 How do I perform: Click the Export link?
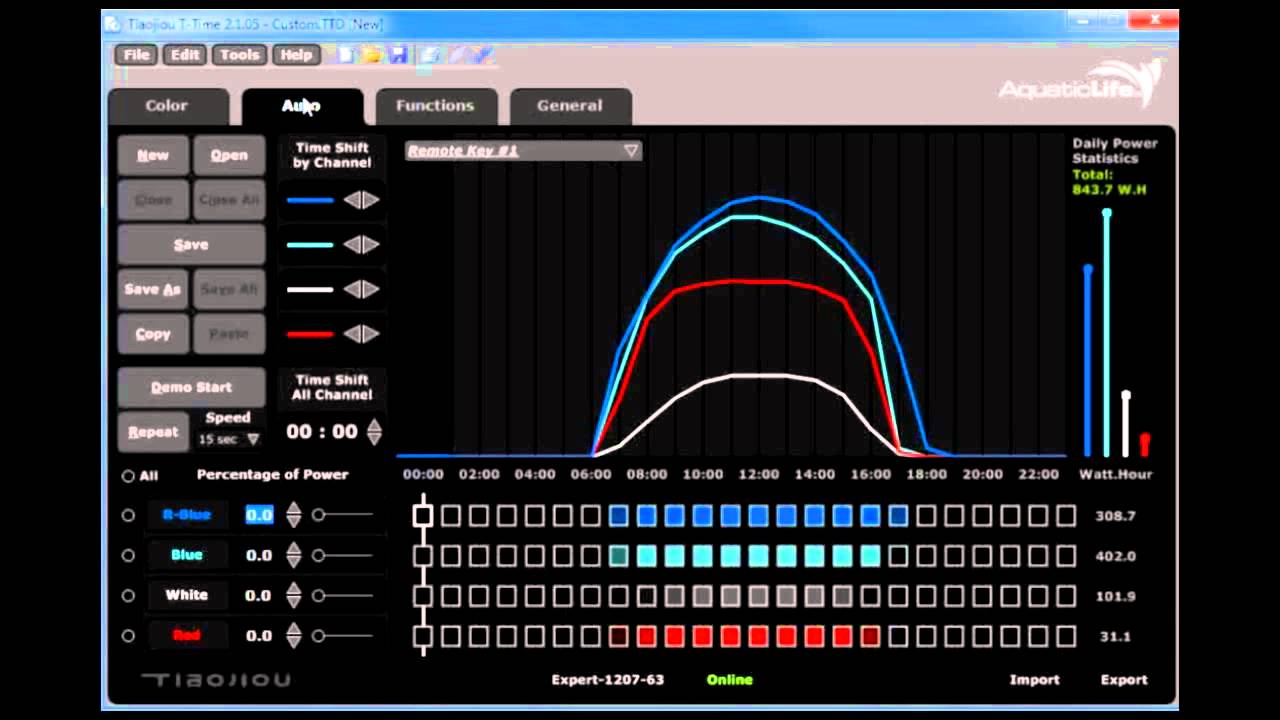(x=1124, y=679)
